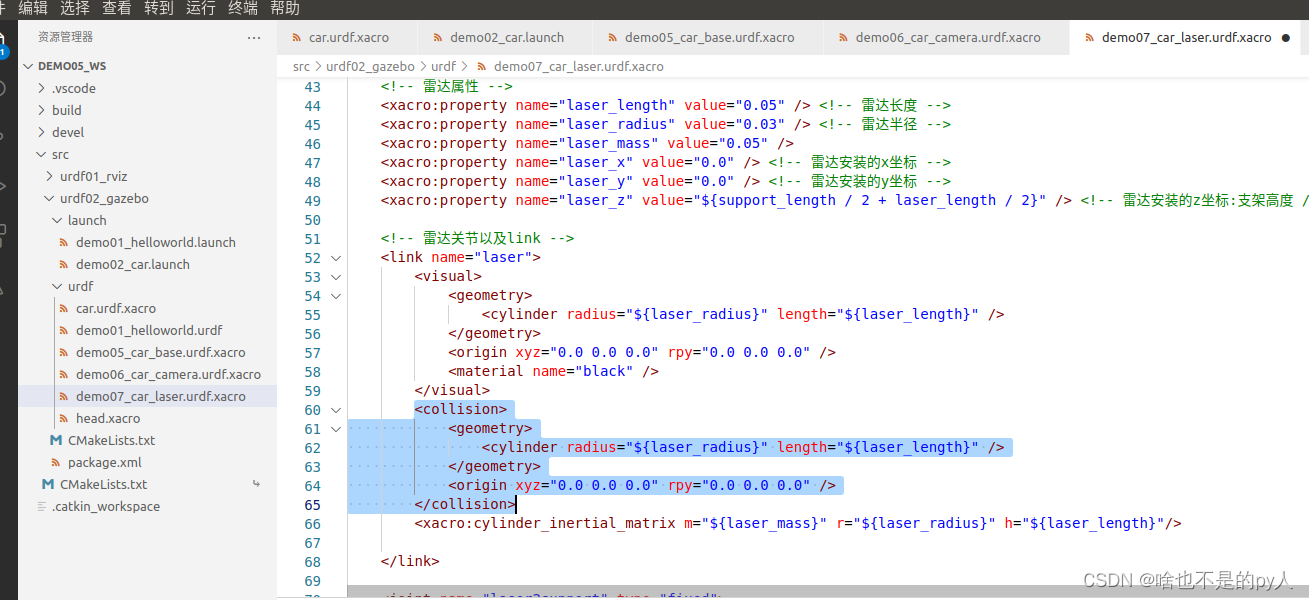Open .catkin_workspace in the explorer
The height and width of the screenshot is (600, 1309).
[x=106, y=506]
